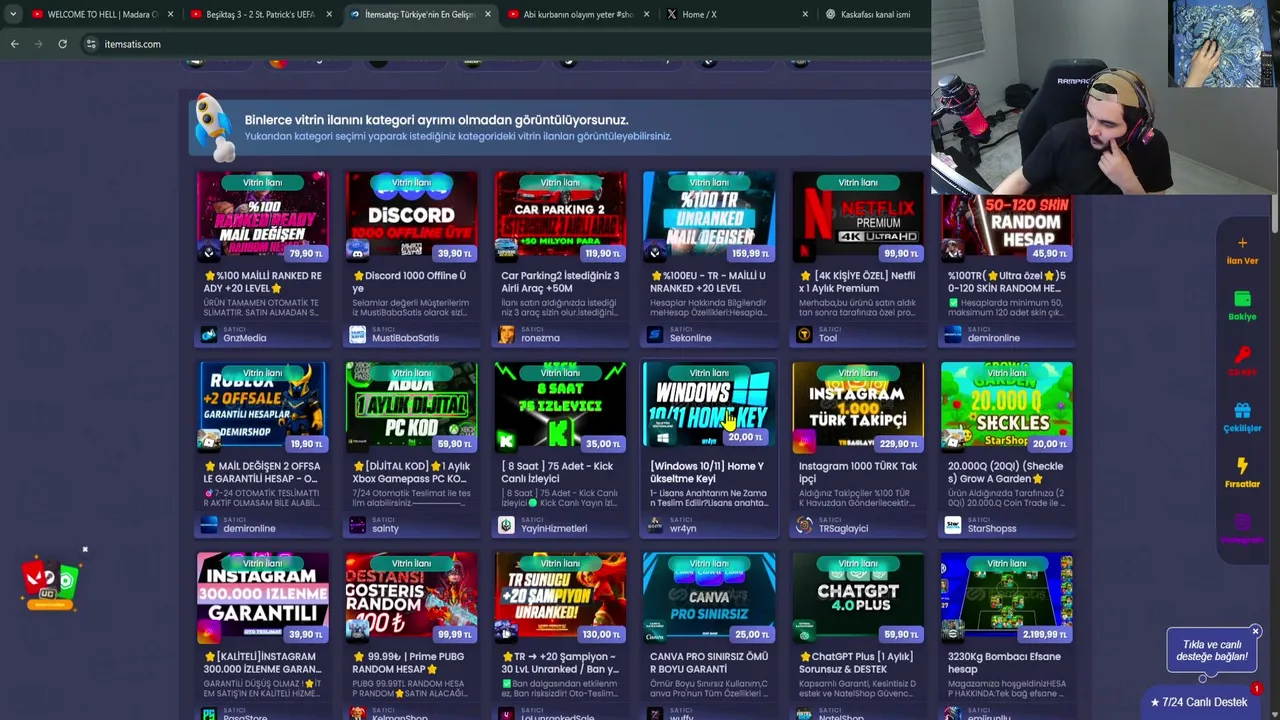The image size is (1280, 720).
Task: Click the browser forward arrow
Action: [39, 44]
